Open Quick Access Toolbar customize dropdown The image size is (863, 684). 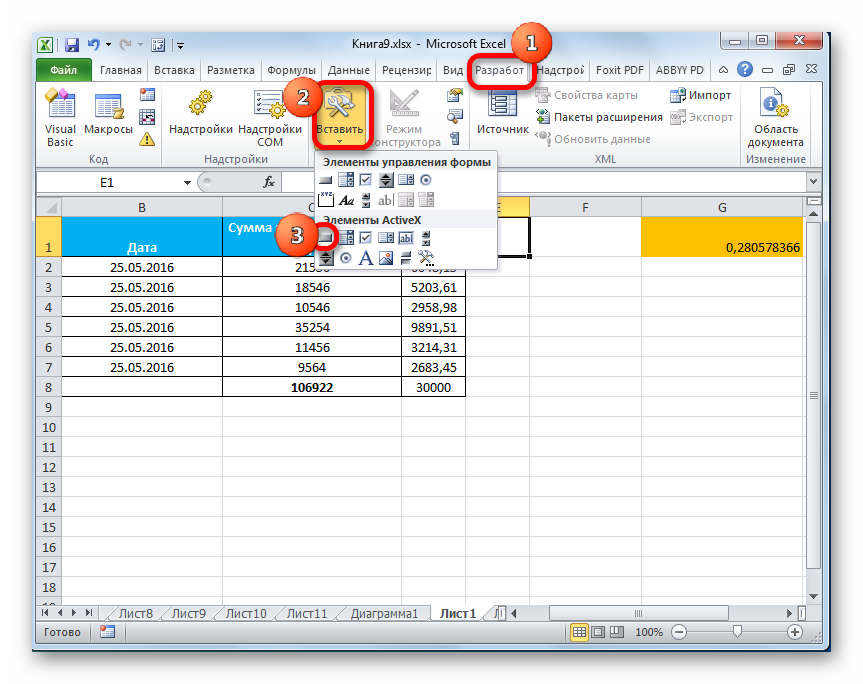point(180,45)
